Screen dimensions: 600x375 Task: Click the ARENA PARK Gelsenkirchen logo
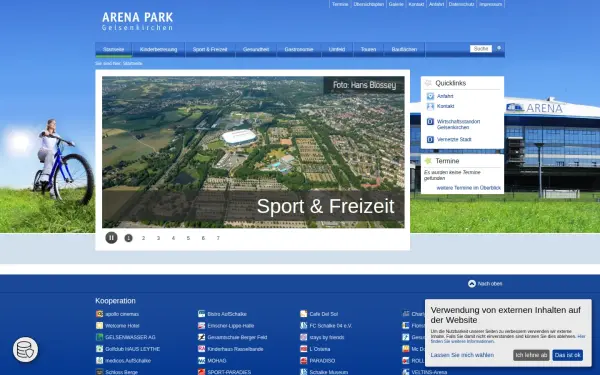[137, 21]
